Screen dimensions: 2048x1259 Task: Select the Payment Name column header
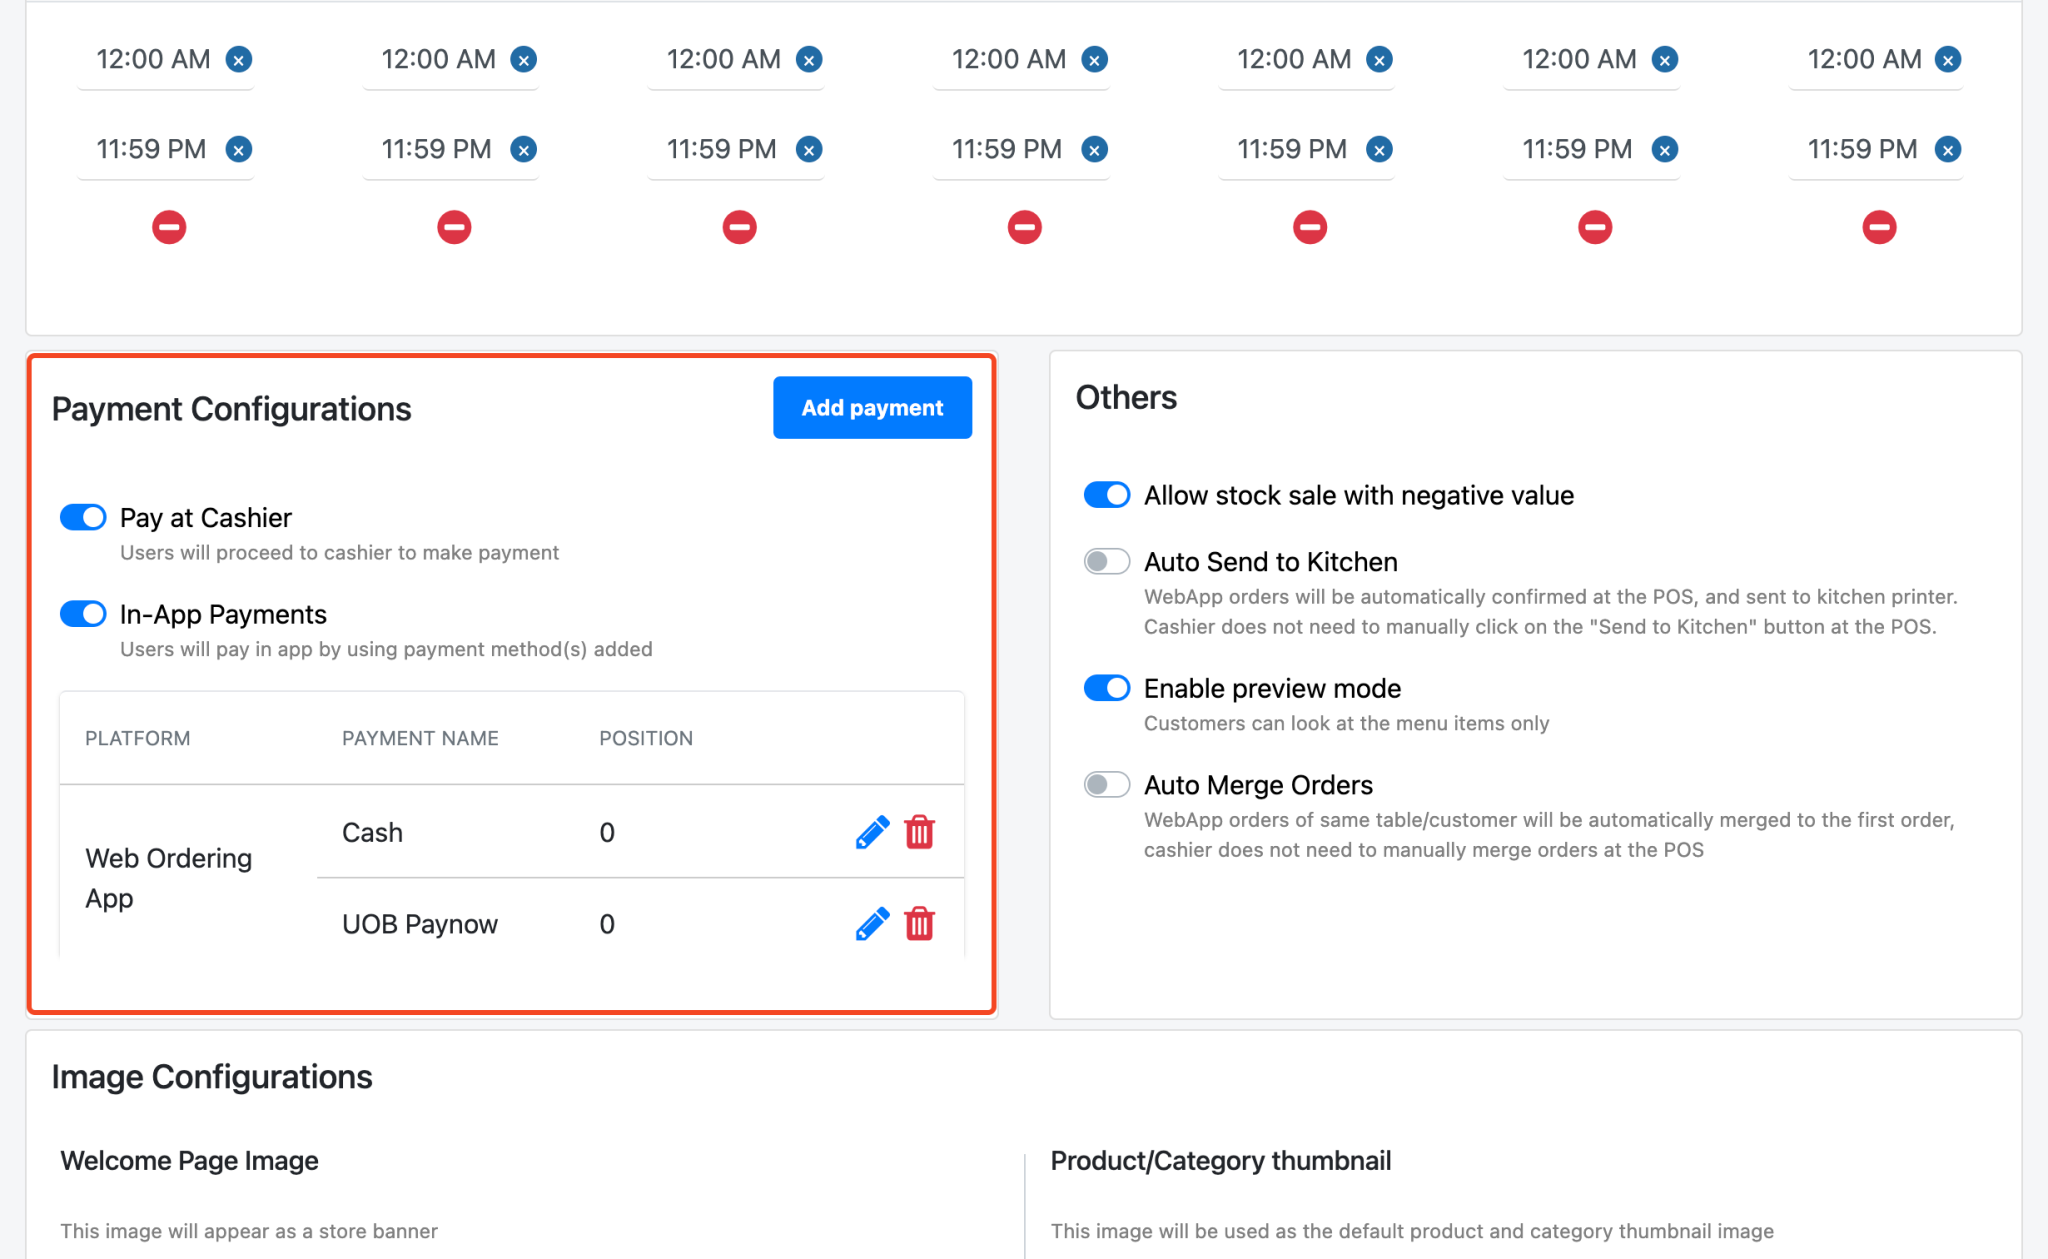[420, 738]
